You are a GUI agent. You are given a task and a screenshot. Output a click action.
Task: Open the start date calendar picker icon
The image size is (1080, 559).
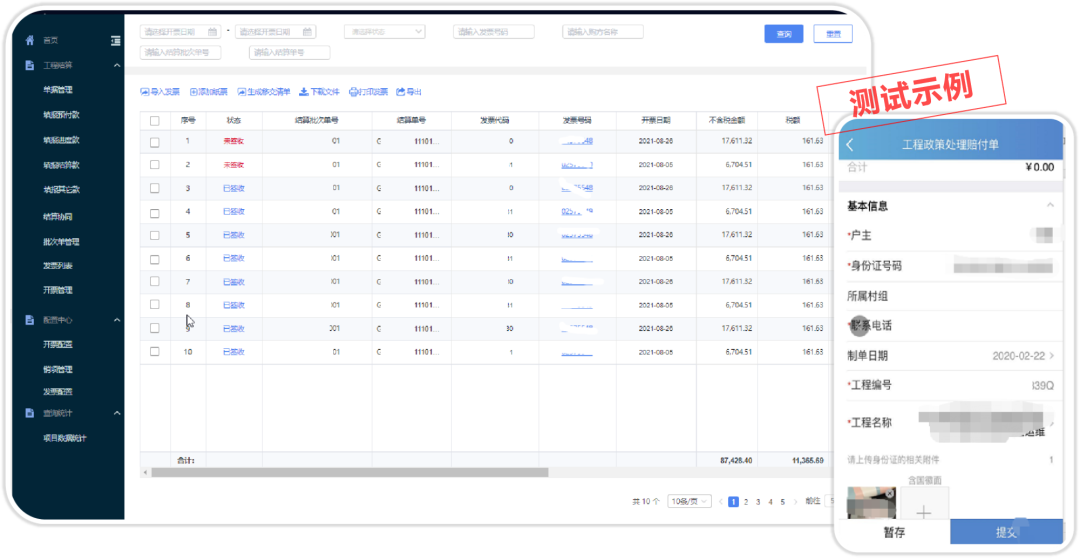pos(213,32)
